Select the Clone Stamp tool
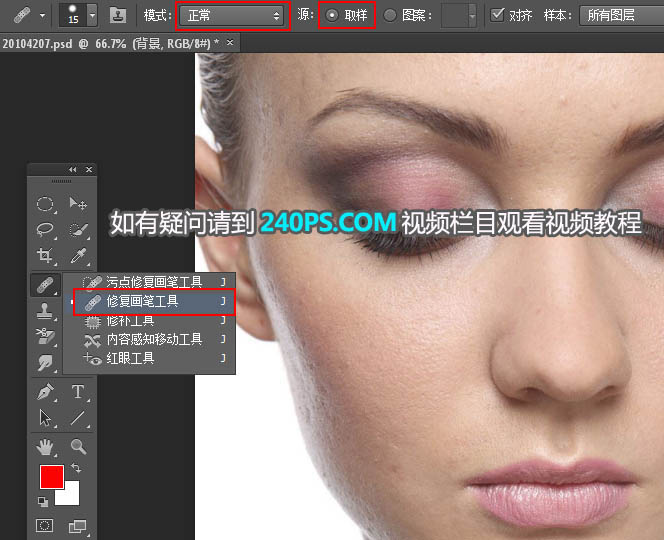Image resolution: width=664 pixels, height=540 pixels. click(45, 311)
